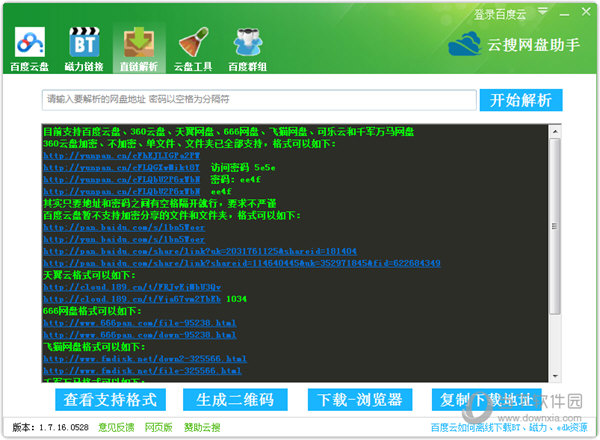Screen dimensions: 600x440
Task: Click the cloud.189.cn link followed by 1034
Action: [132, 299]
